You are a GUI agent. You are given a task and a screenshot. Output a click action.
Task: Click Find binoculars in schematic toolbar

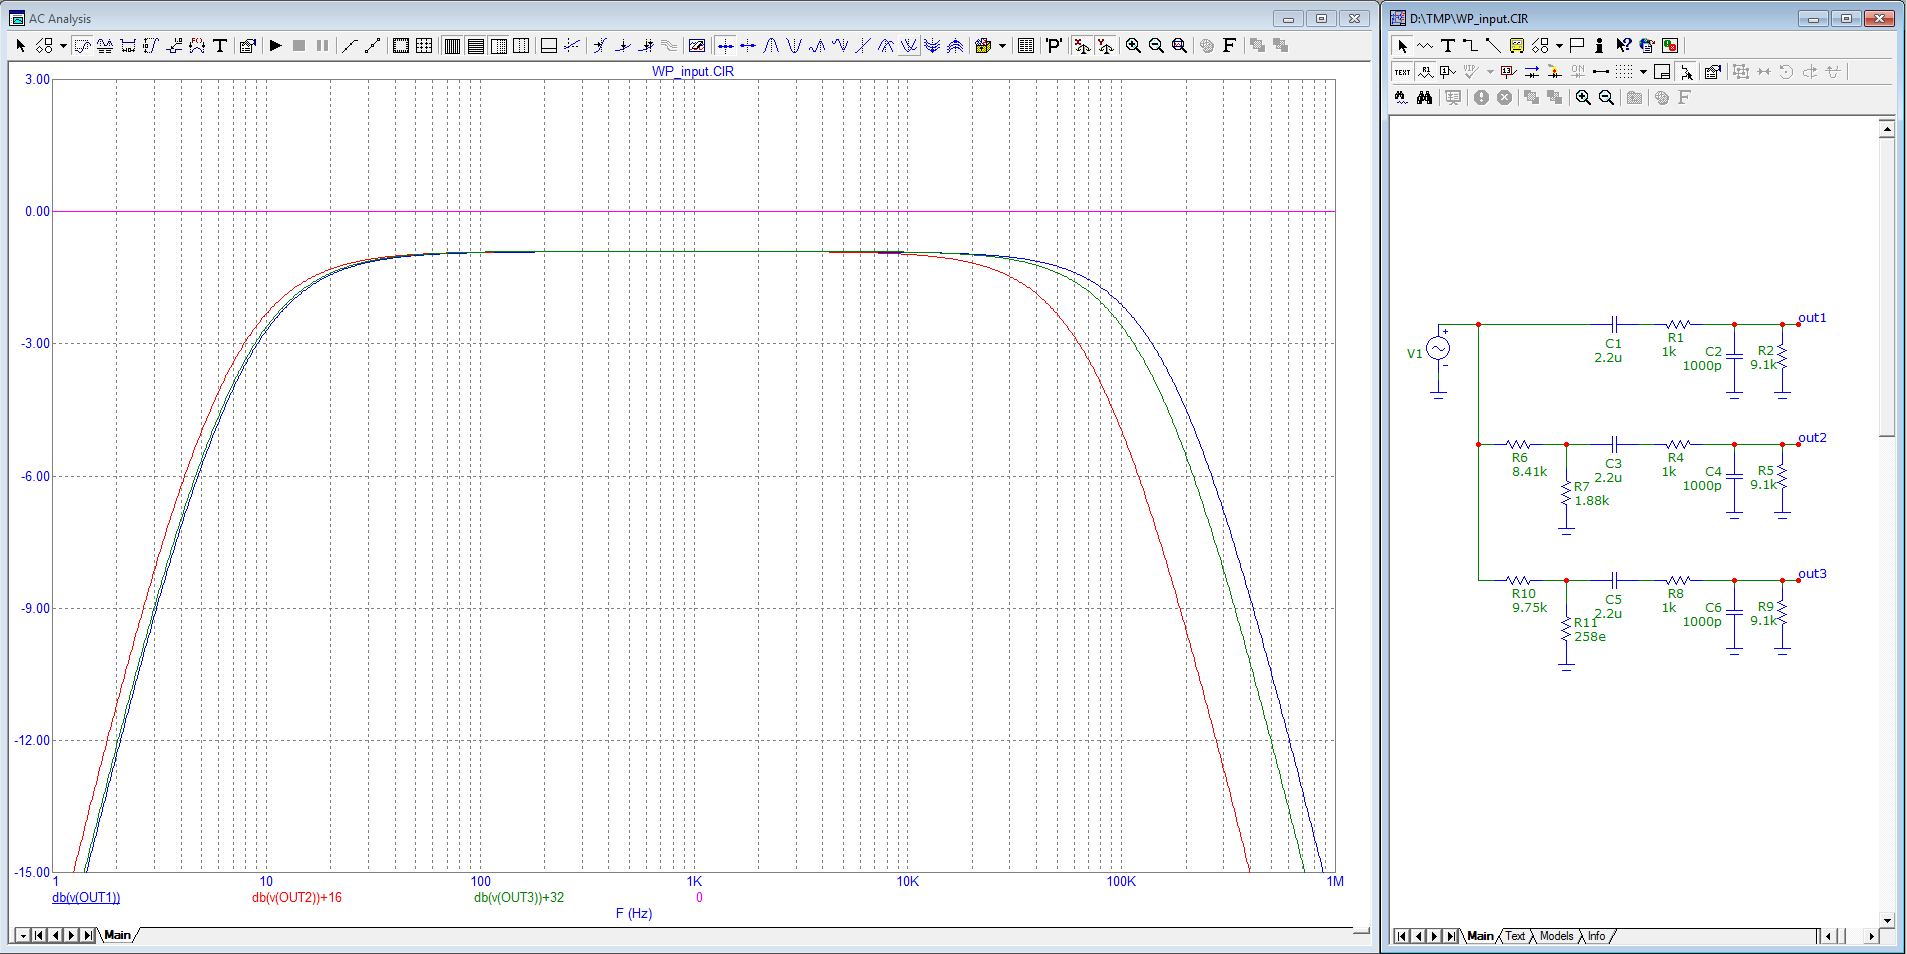pyautogui.click(x=1424, y=97)
